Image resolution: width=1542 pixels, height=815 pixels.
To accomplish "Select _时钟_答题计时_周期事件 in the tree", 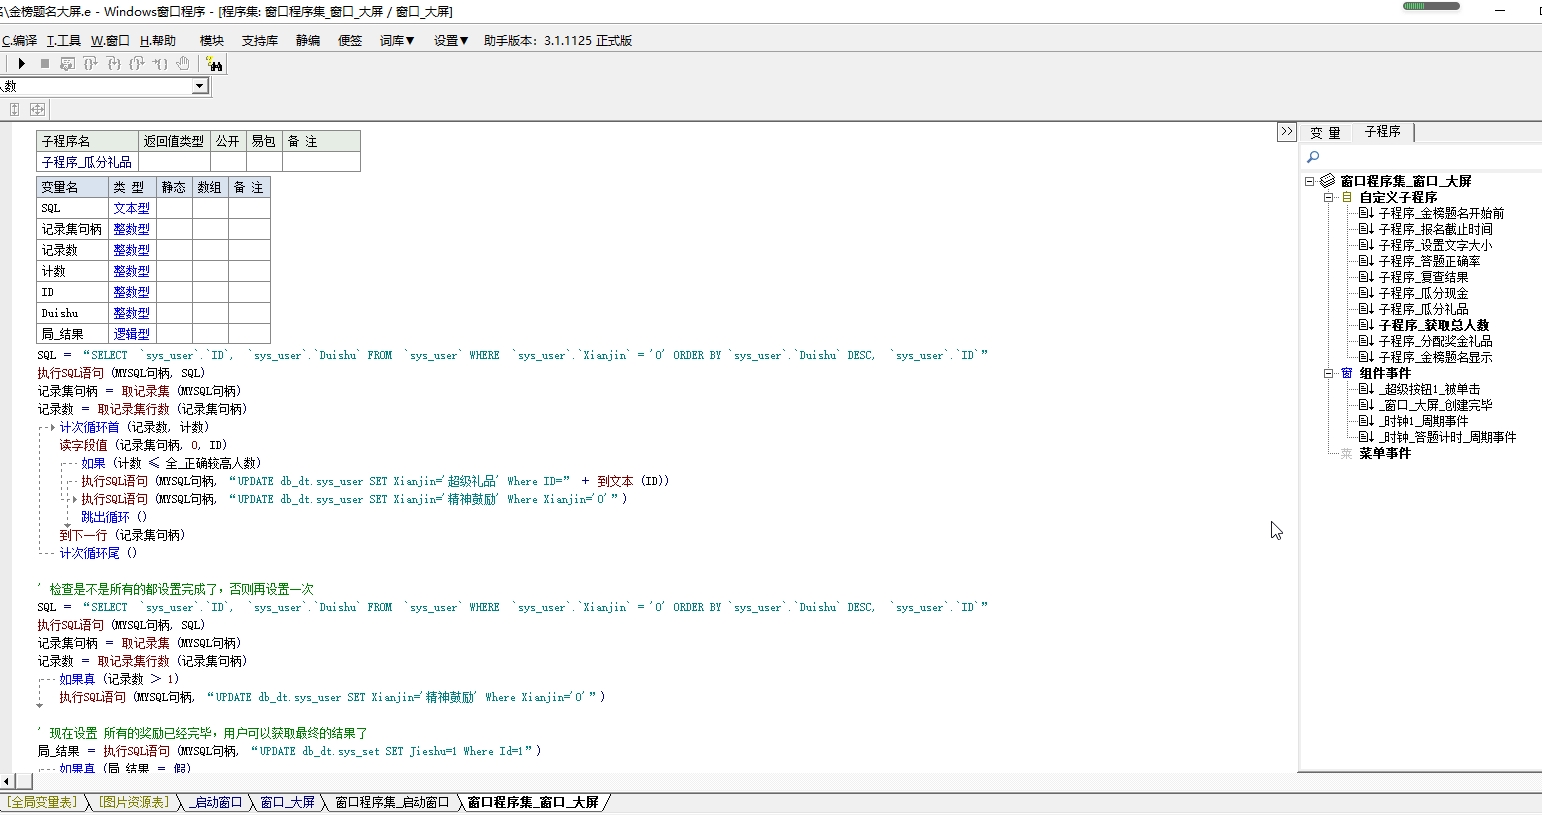I will 1447,437.
